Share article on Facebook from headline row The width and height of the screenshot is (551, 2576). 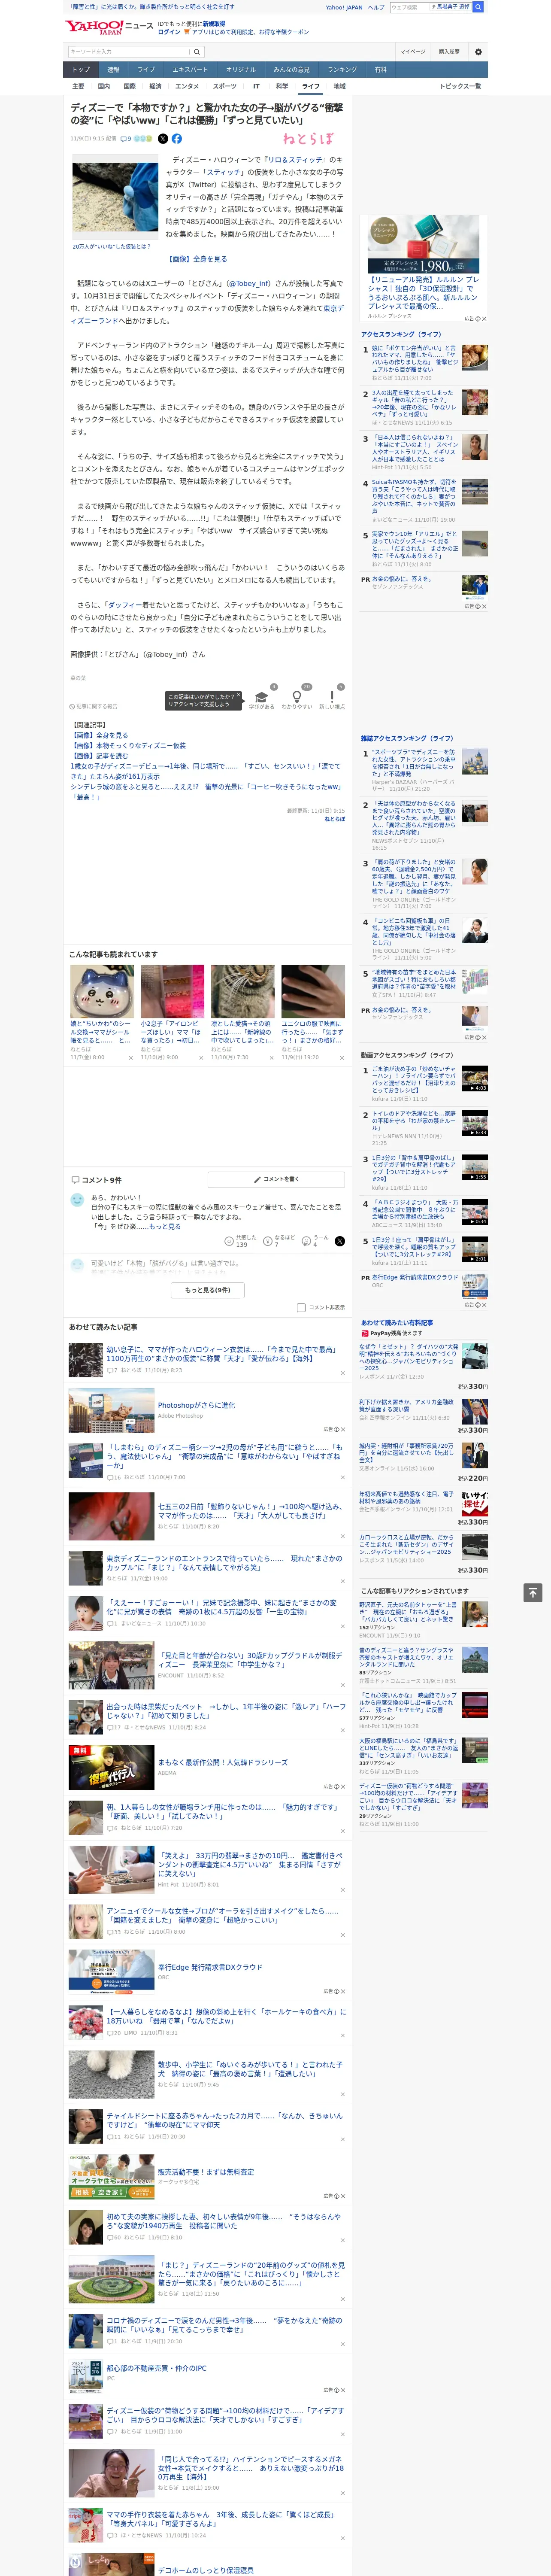(x=176, y=139)
